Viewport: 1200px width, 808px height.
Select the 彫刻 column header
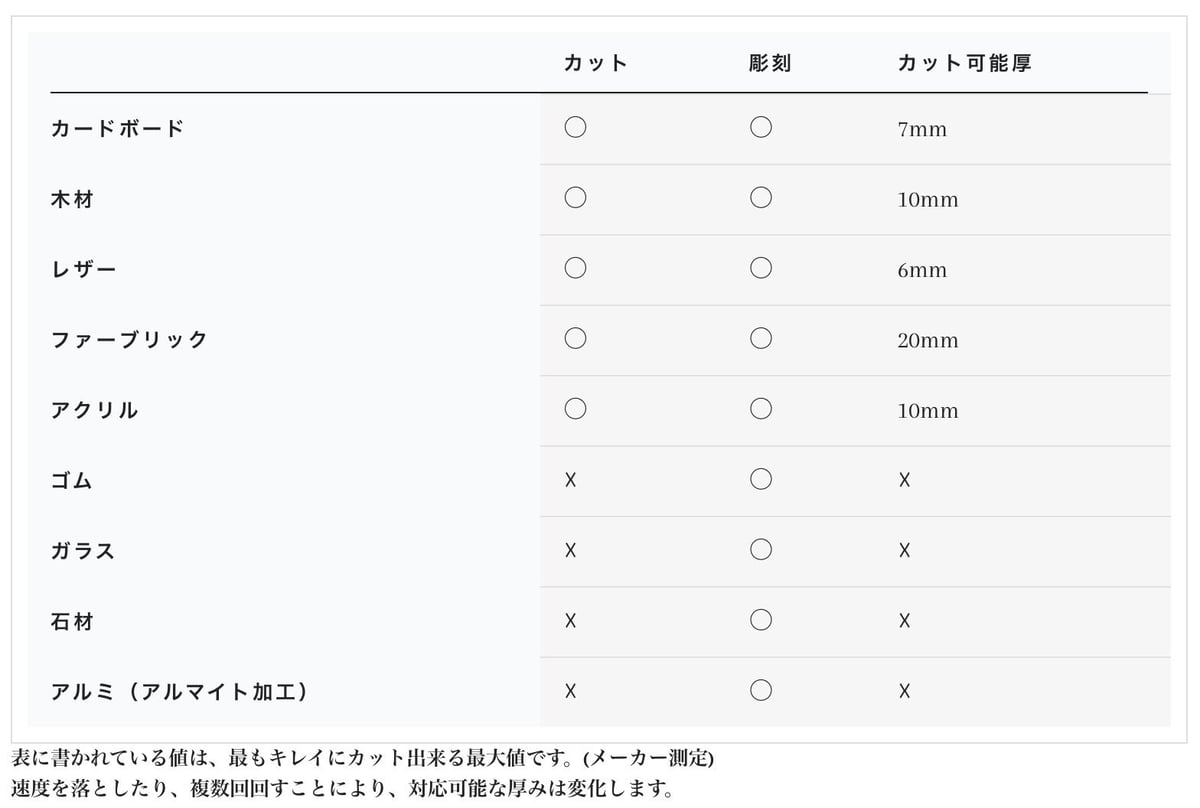770,63
